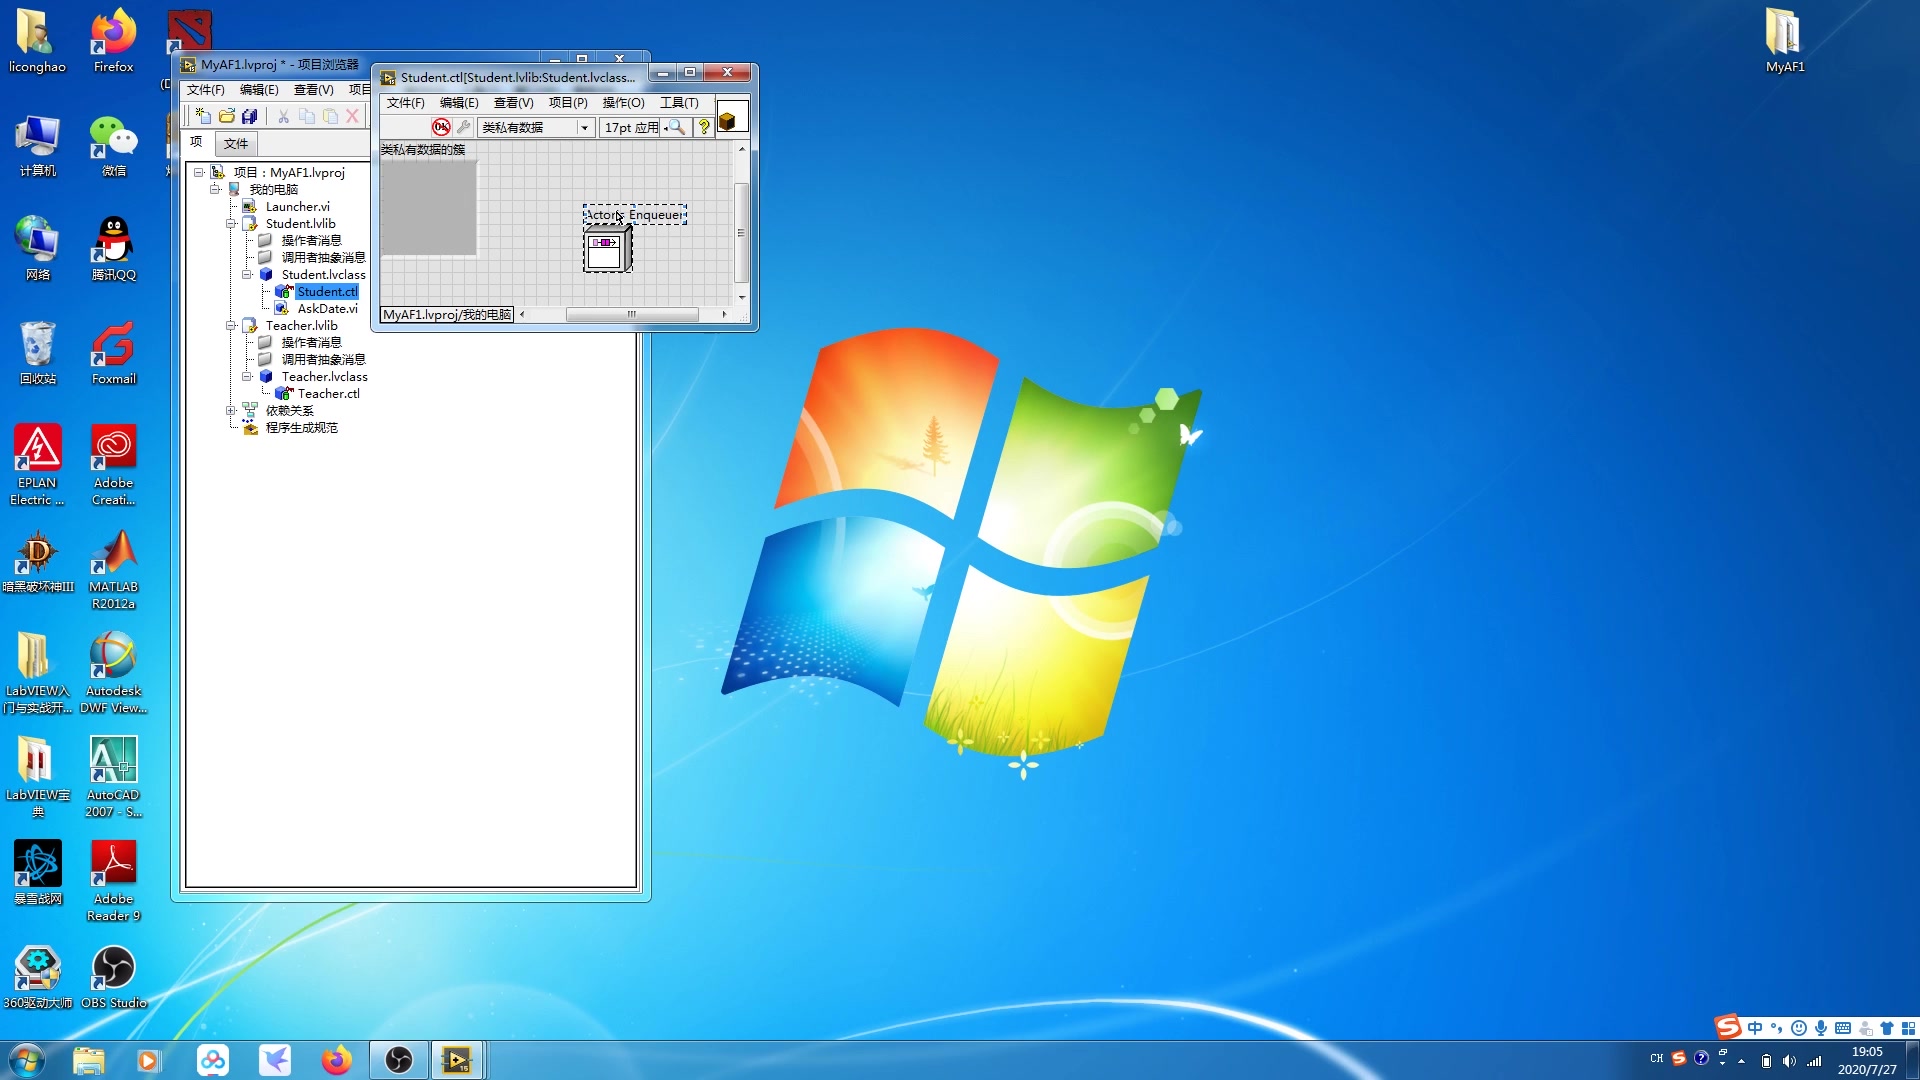Screen dimensions: 1920x1080
Task: Click the red Delete X in project toolbar
Action: tap(352, 116)
